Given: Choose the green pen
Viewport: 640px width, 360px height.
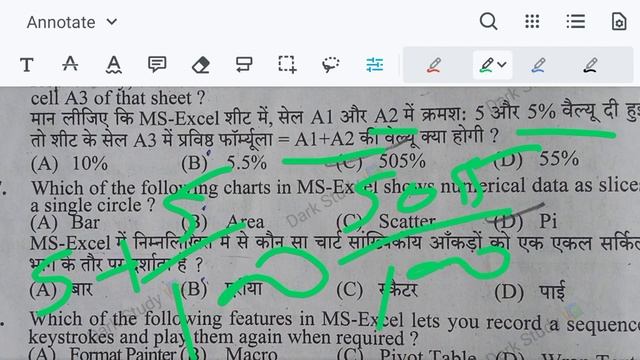Looking at the screenshot, I should (486, 65).
